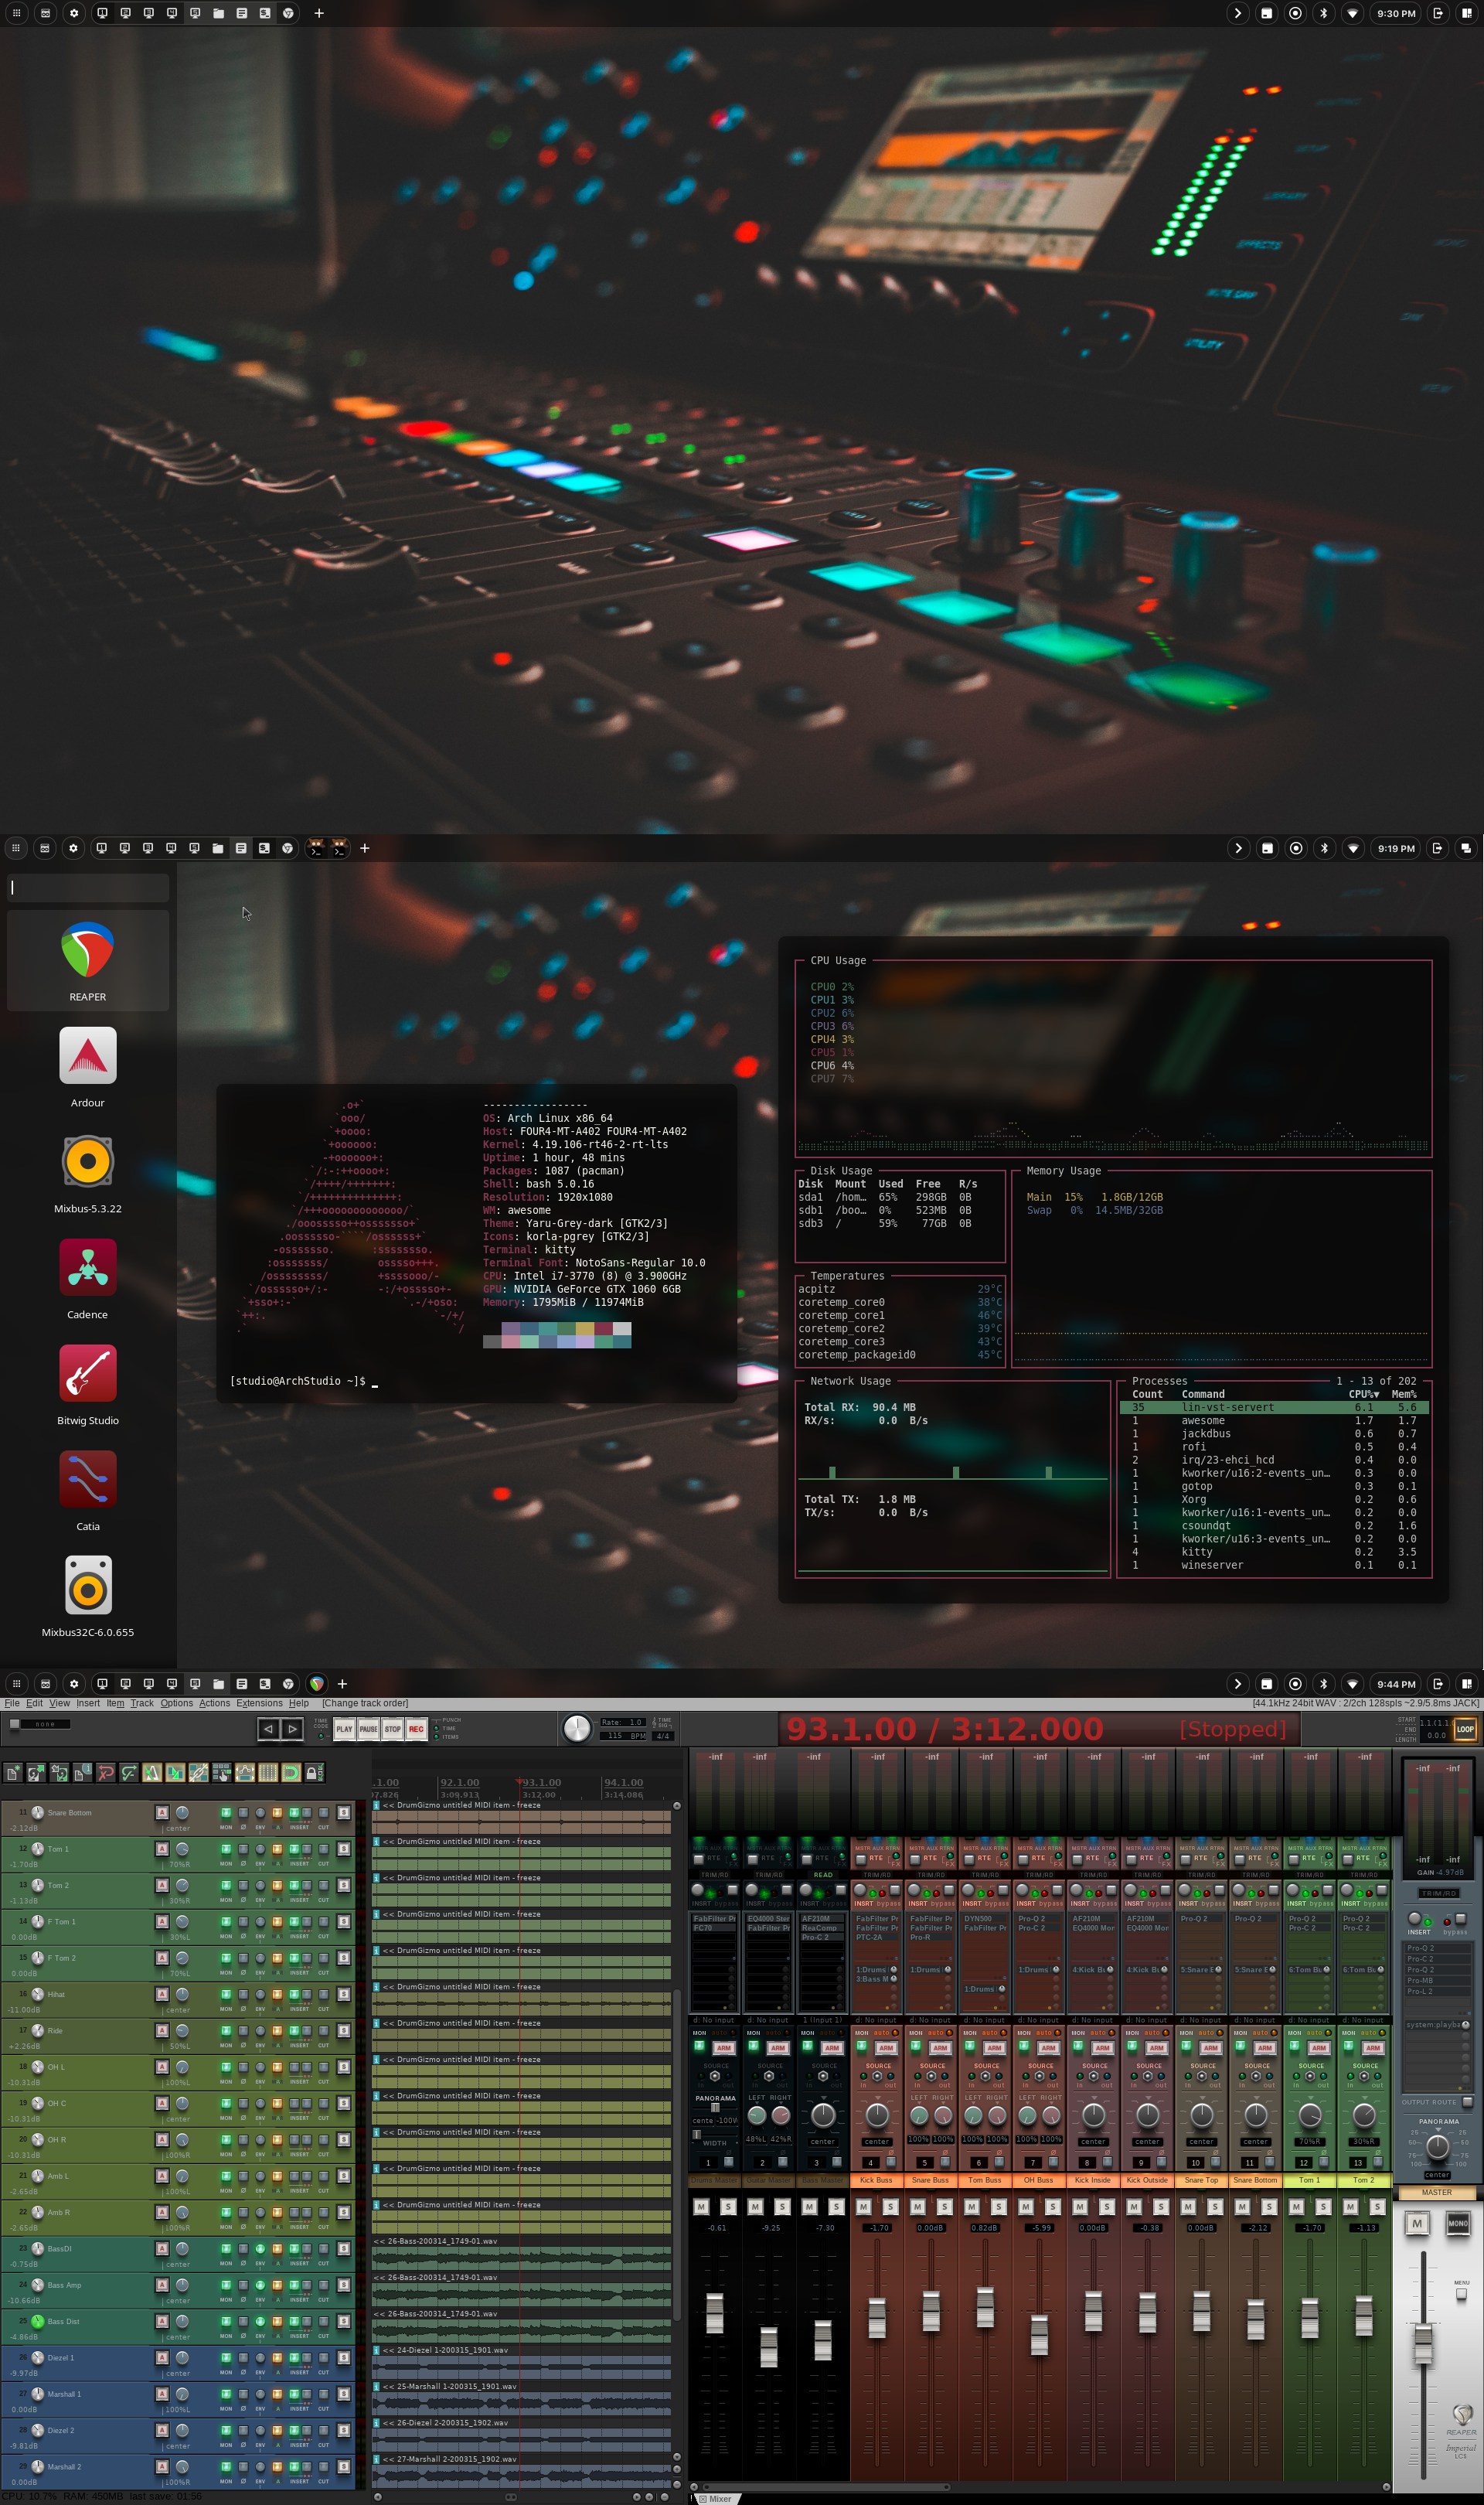Open Mixbus-5.3.22 from the launcher
Viewport: 1484px width, 2505px height.
point(88,1172)
